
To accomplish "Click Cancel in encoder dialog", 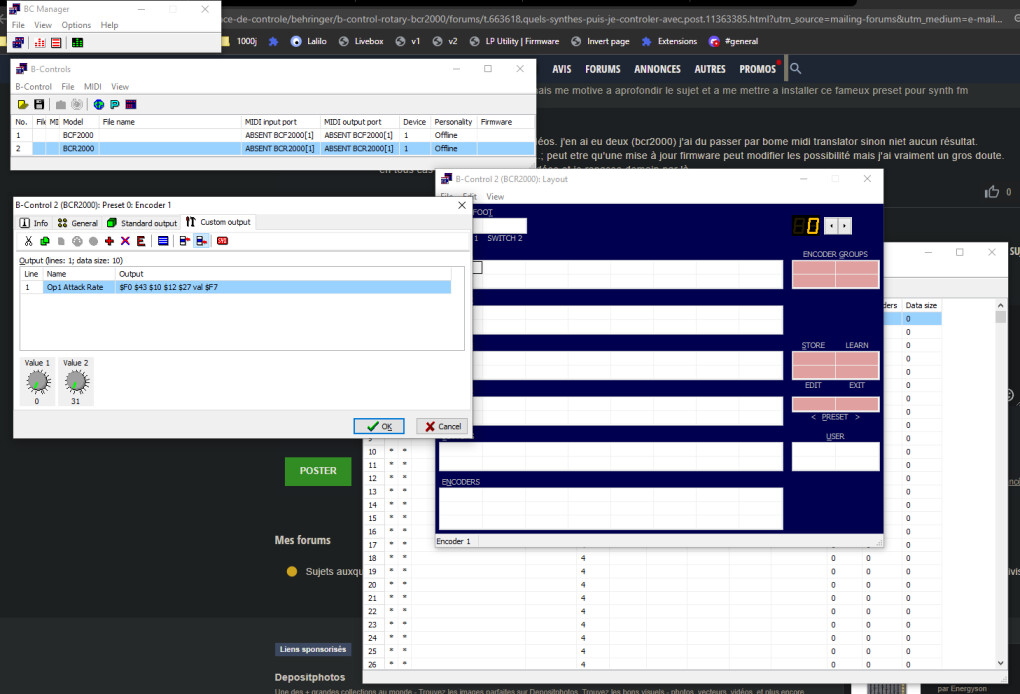I will pyautogui.click(x=442, y=426).
